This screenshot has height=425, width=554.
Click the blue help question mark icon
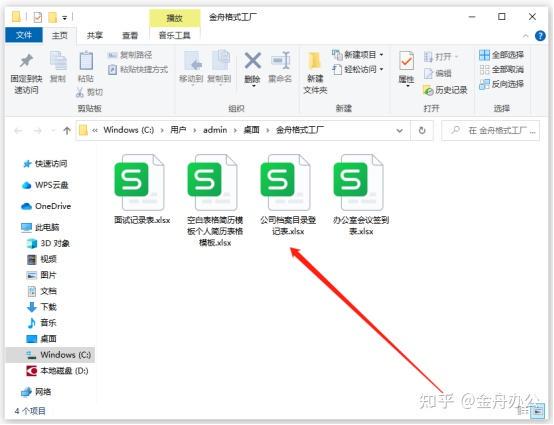point(540,36)
